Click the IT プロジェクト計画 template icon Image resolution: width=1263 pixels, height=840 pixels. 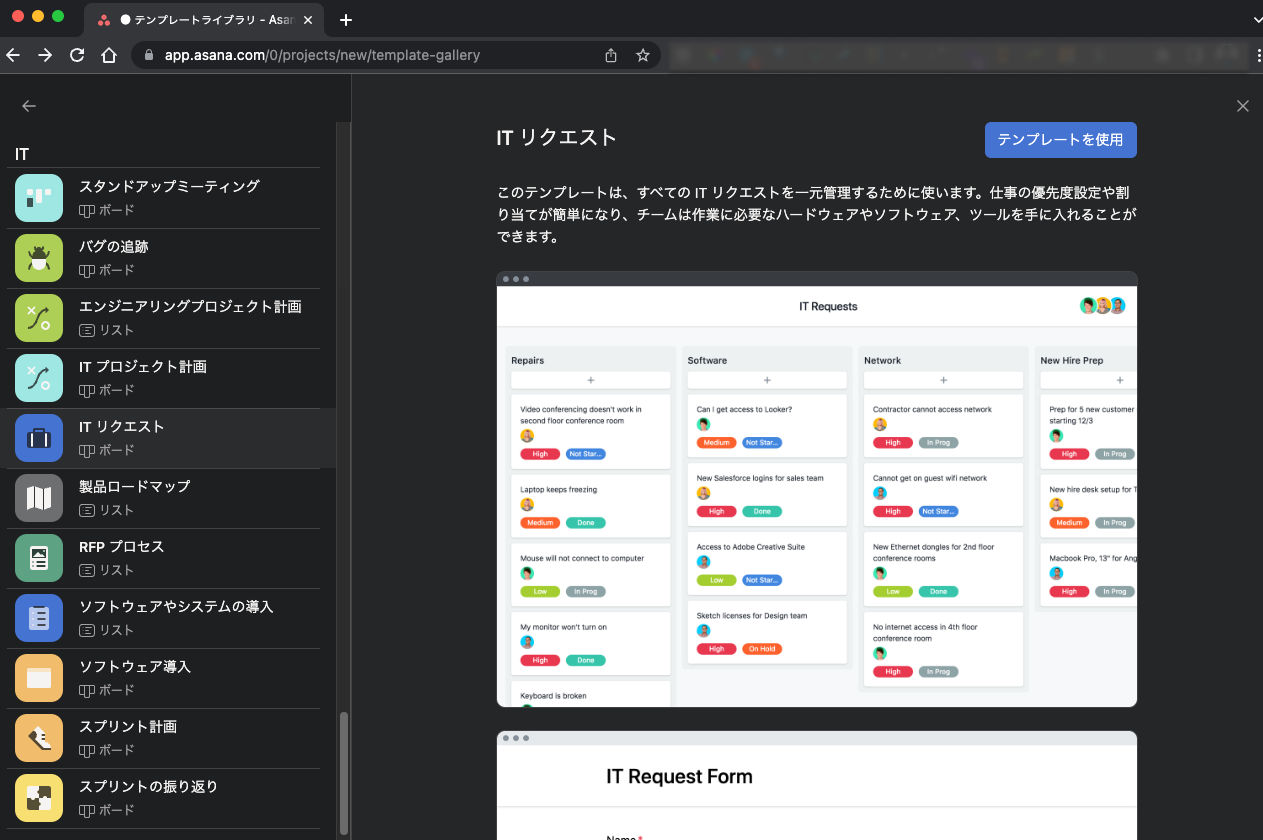pyautogui.click(x=39, y=378)
